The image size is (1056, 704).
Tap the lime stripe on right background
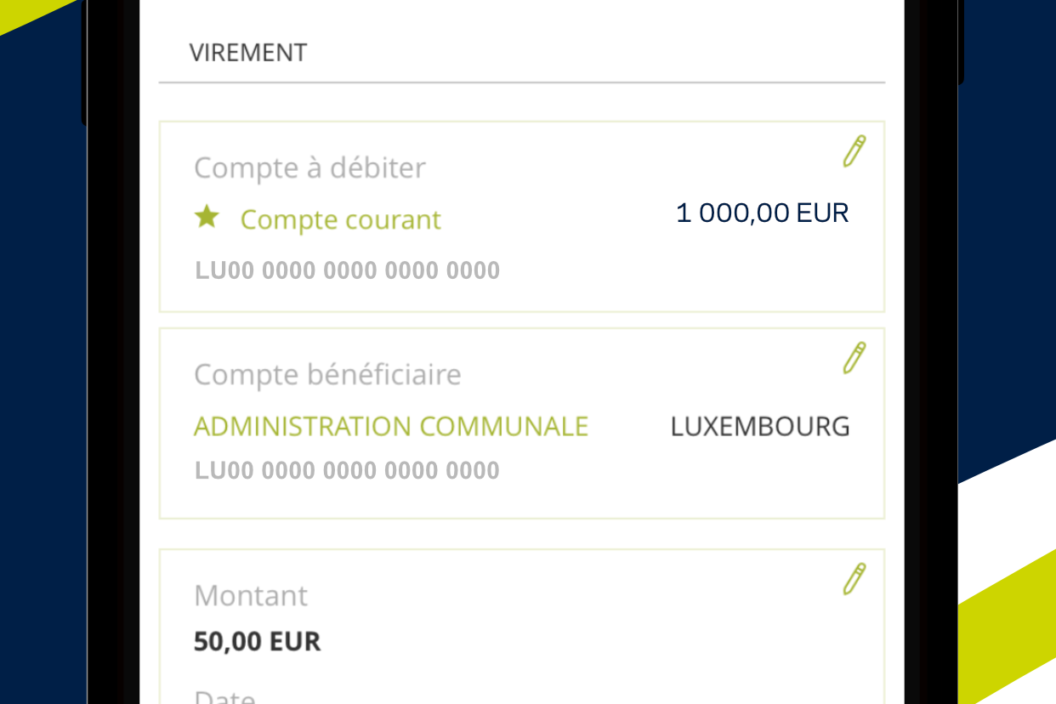tap(1010, 630)
